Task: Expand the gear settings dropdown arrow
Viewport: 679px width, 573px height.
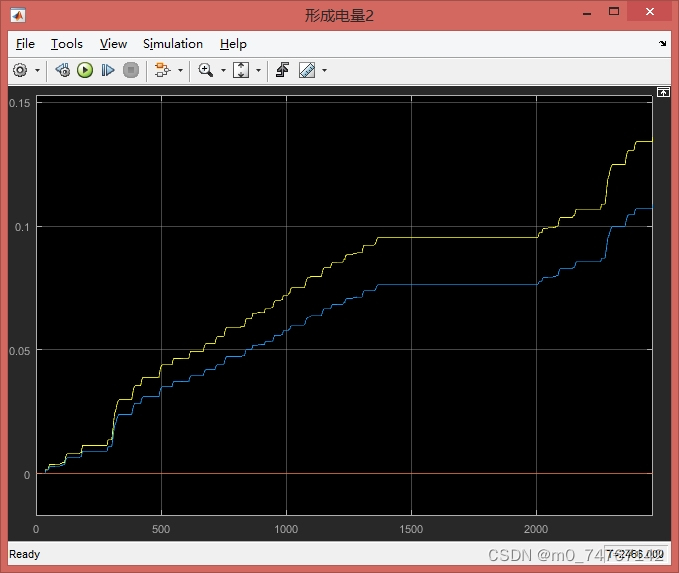Action: pyautogui.click(x=37, y=70)
